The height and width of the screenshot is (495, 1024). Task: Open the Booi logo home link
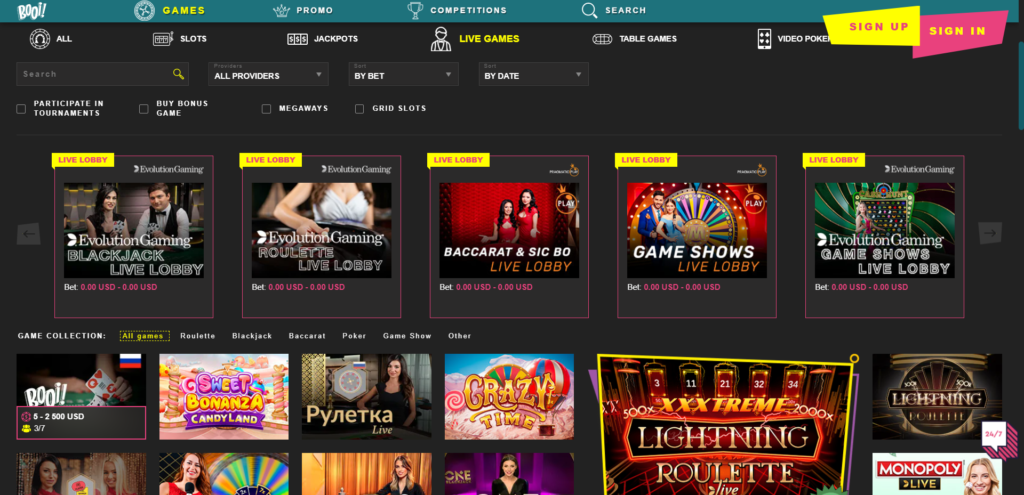click(x=31, y=10)
